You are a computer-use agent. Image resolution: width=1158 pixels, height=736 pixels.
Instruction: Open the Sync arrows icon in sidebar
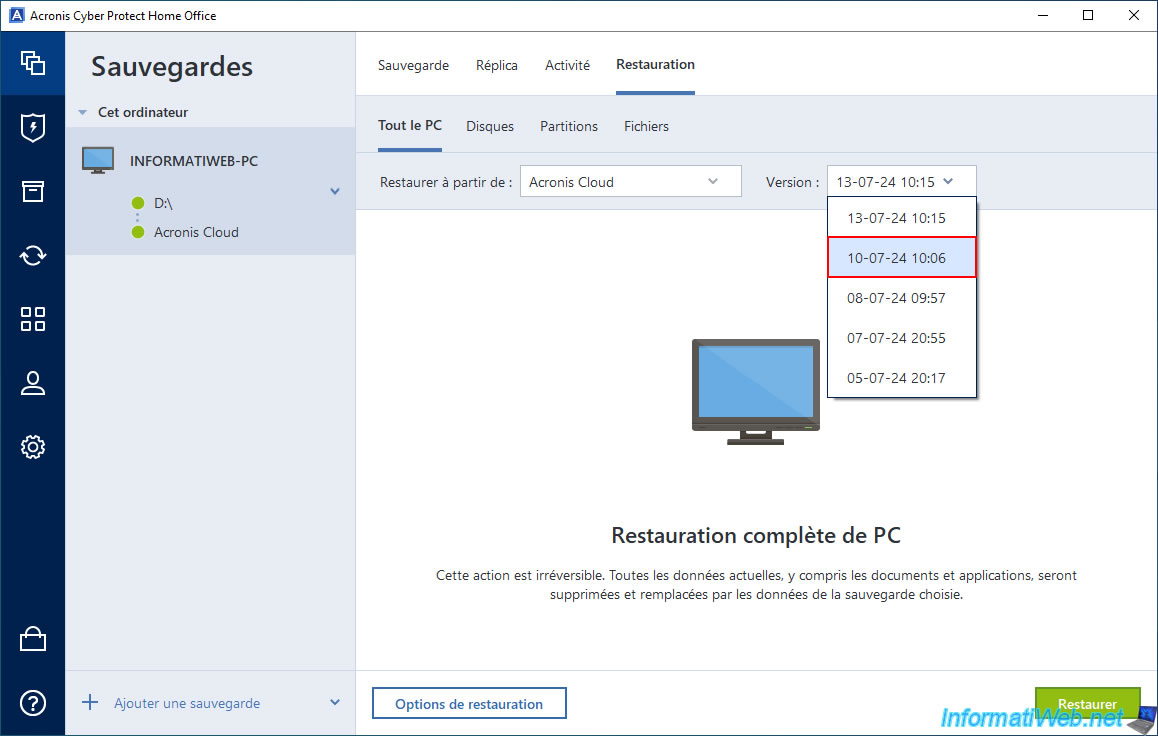click(32, 255)
